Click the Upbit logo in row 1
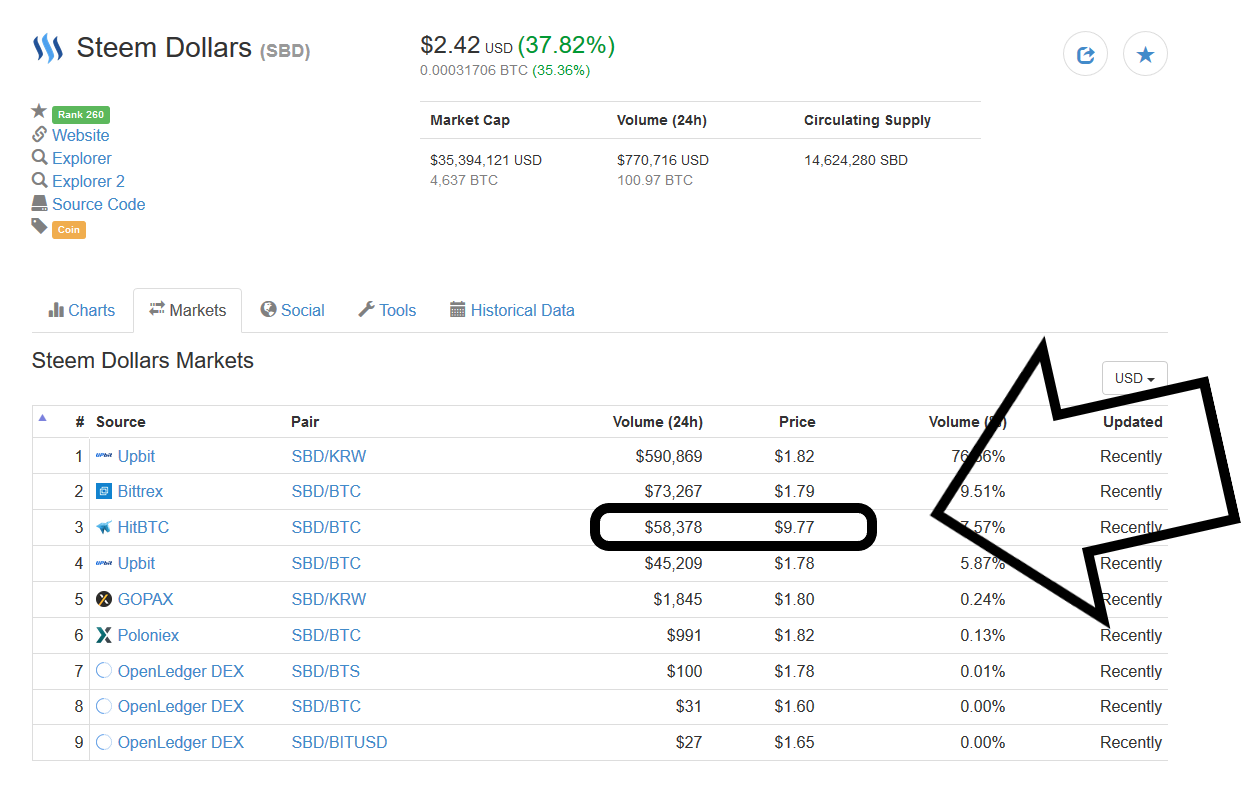1250x803 pixels. [104, 456]
